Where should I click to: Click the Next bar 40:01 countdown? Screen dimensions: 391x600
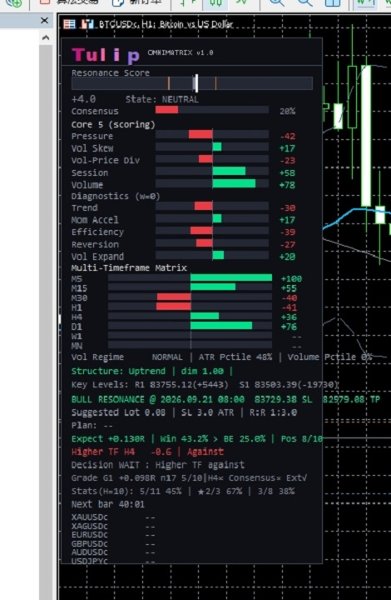(x=108, y=504)
